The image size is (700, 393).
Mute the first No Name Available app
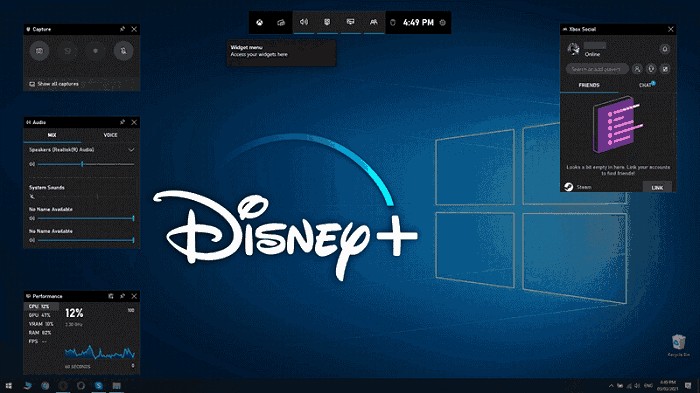32,218
